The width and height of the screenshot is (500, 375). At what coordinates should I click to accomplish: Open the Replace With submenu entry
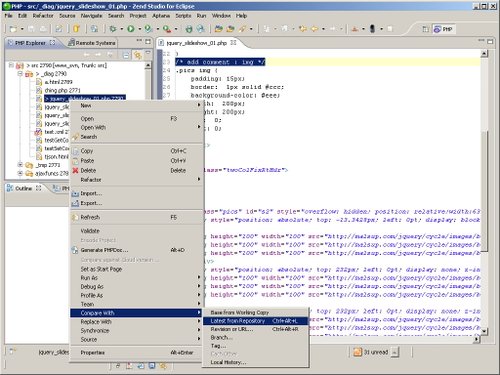[x=137, y=322]
